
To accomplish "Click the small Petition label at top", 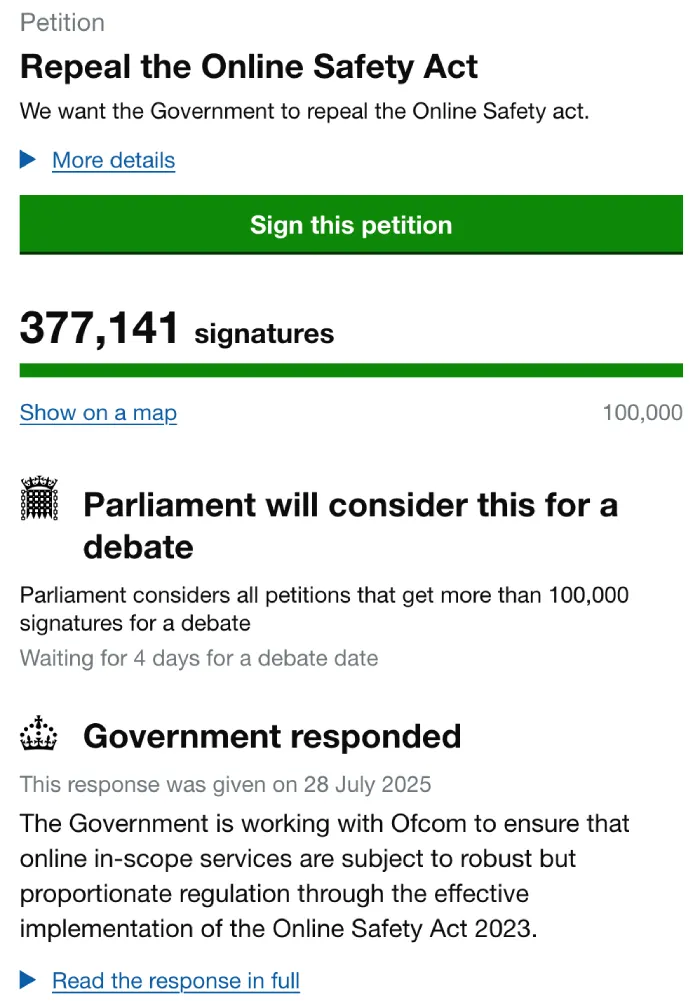I will [x=62, y=22].
